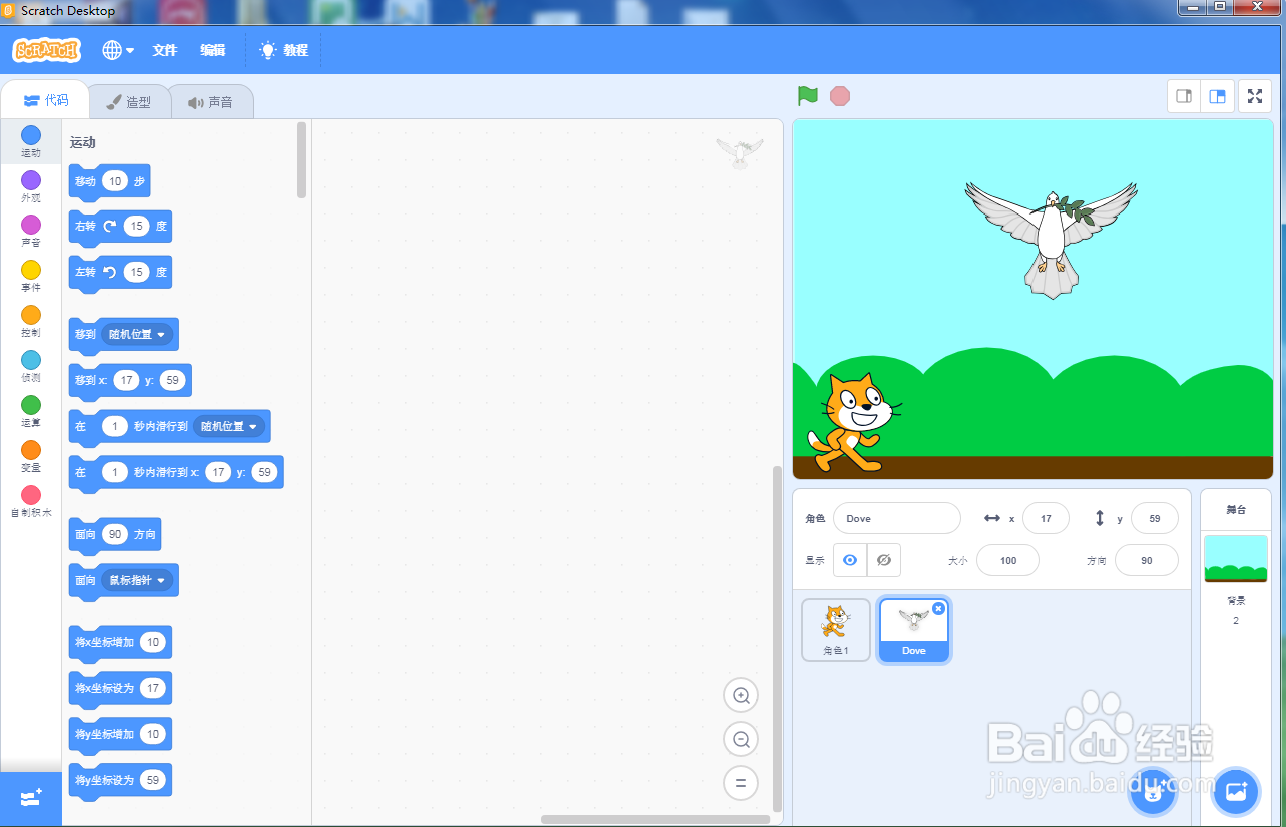
Task: Select the 侦测 block category
Action: pyautogui.click(x=31, y=367)
